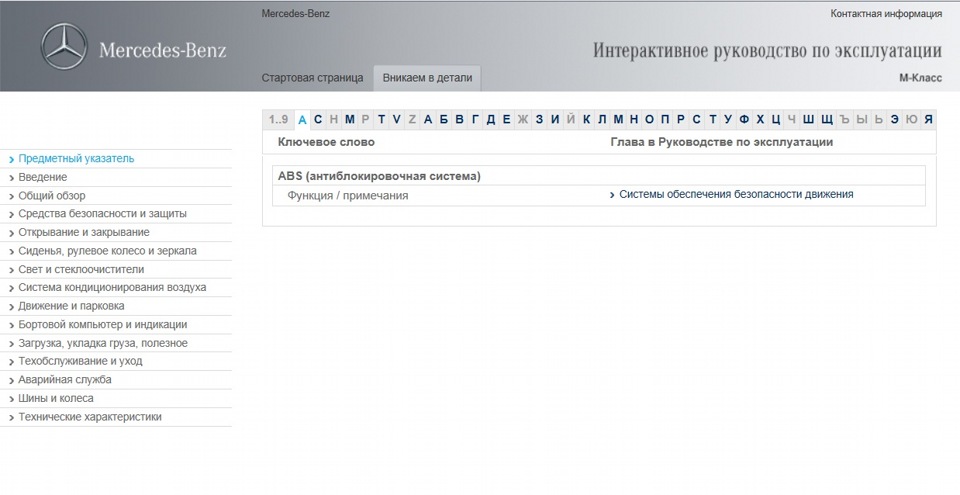The width and height of the screenshot is (960, 495).
Task: Select the 1..9 index entry
Action: pyautogui.click(x=278, y=119)
